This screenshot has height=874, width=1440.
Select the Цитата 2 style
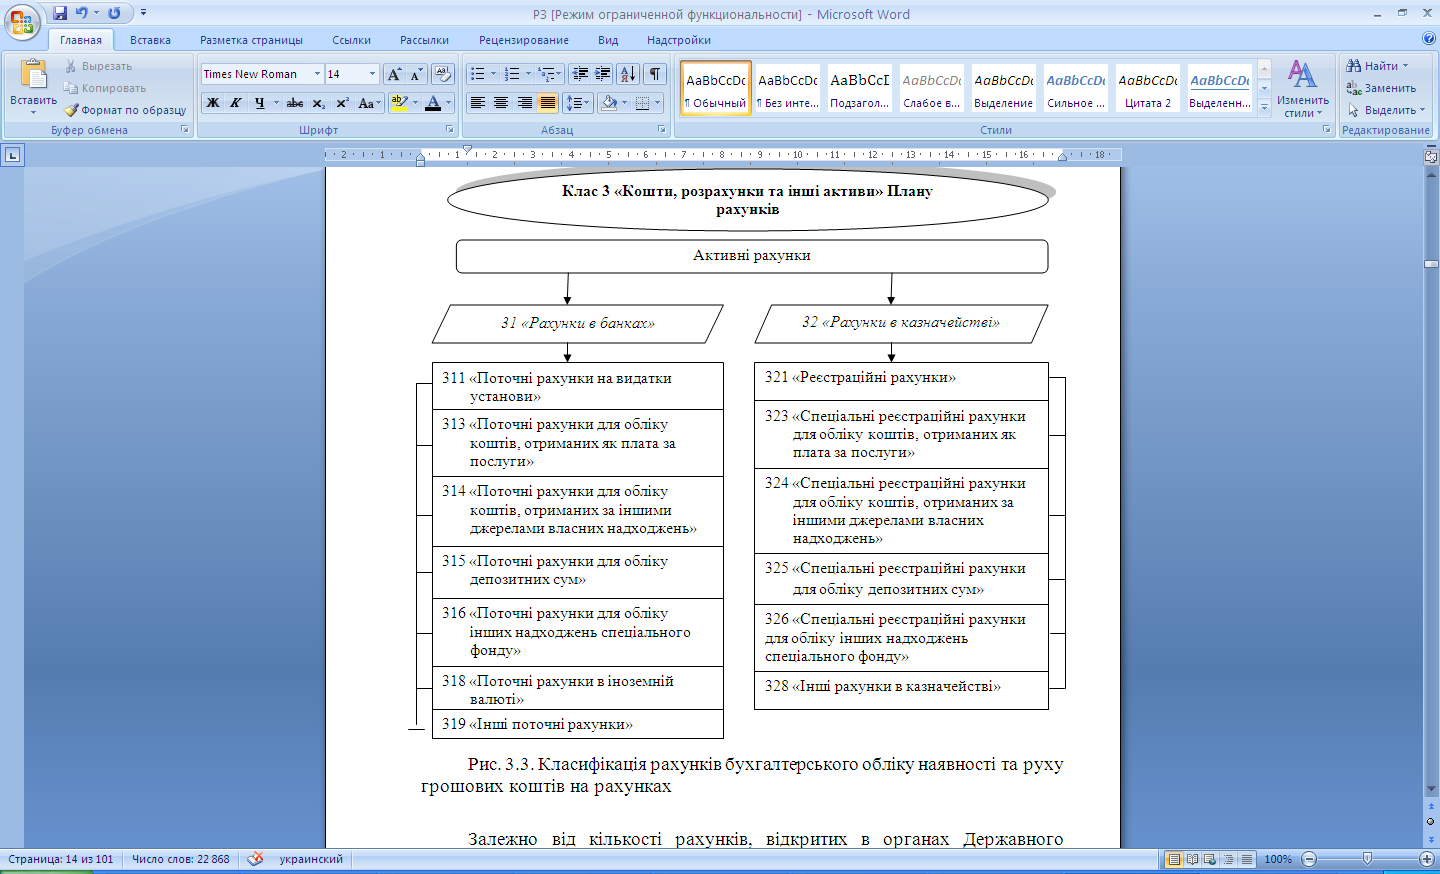point(1148,88)
